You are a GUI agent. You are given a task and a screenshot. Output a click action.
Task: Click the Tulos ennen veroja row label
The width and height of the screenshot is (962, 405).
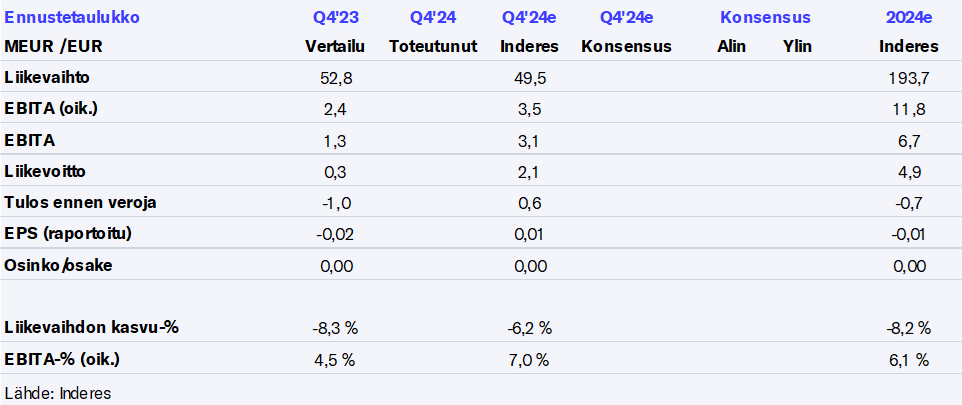pos(81,202)
